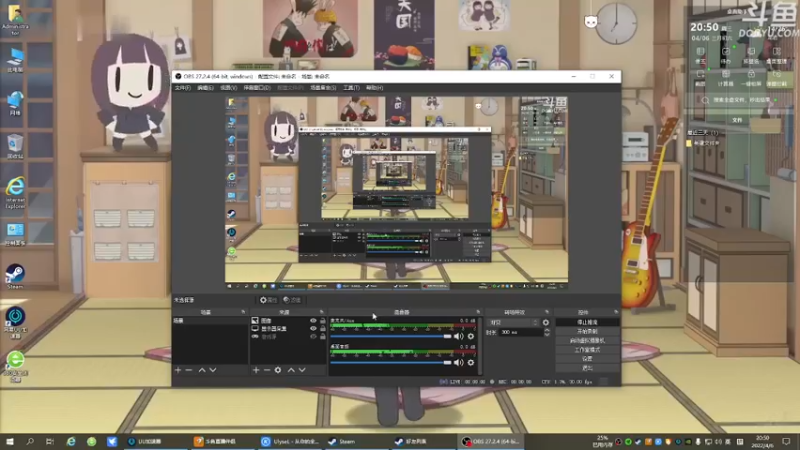800x450 pixels.
Task: Pop out the Scenes dock panel
Action: click(243, 312)
